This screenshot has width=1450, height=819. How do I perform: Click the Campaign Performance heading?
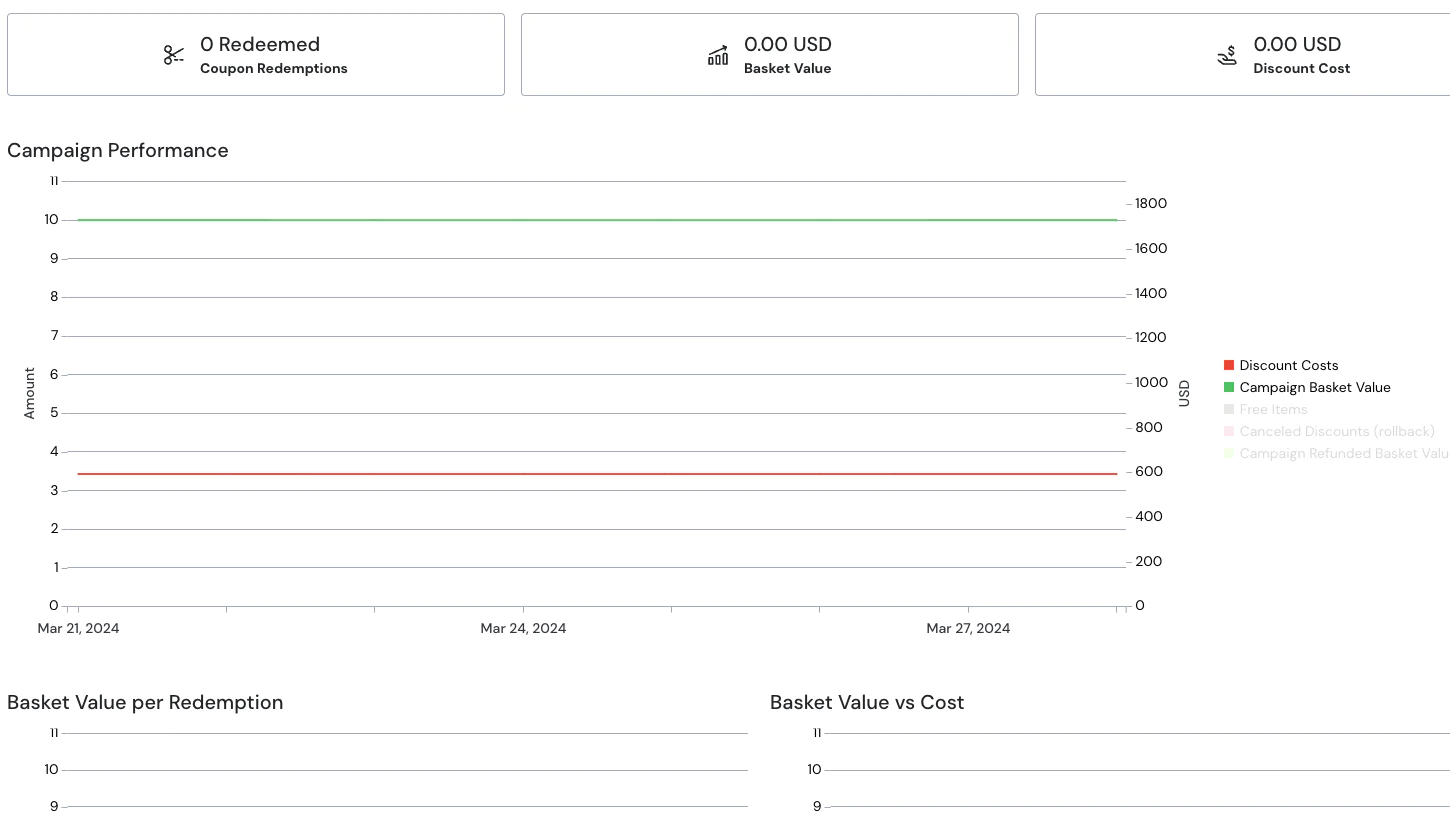[118, 151]
